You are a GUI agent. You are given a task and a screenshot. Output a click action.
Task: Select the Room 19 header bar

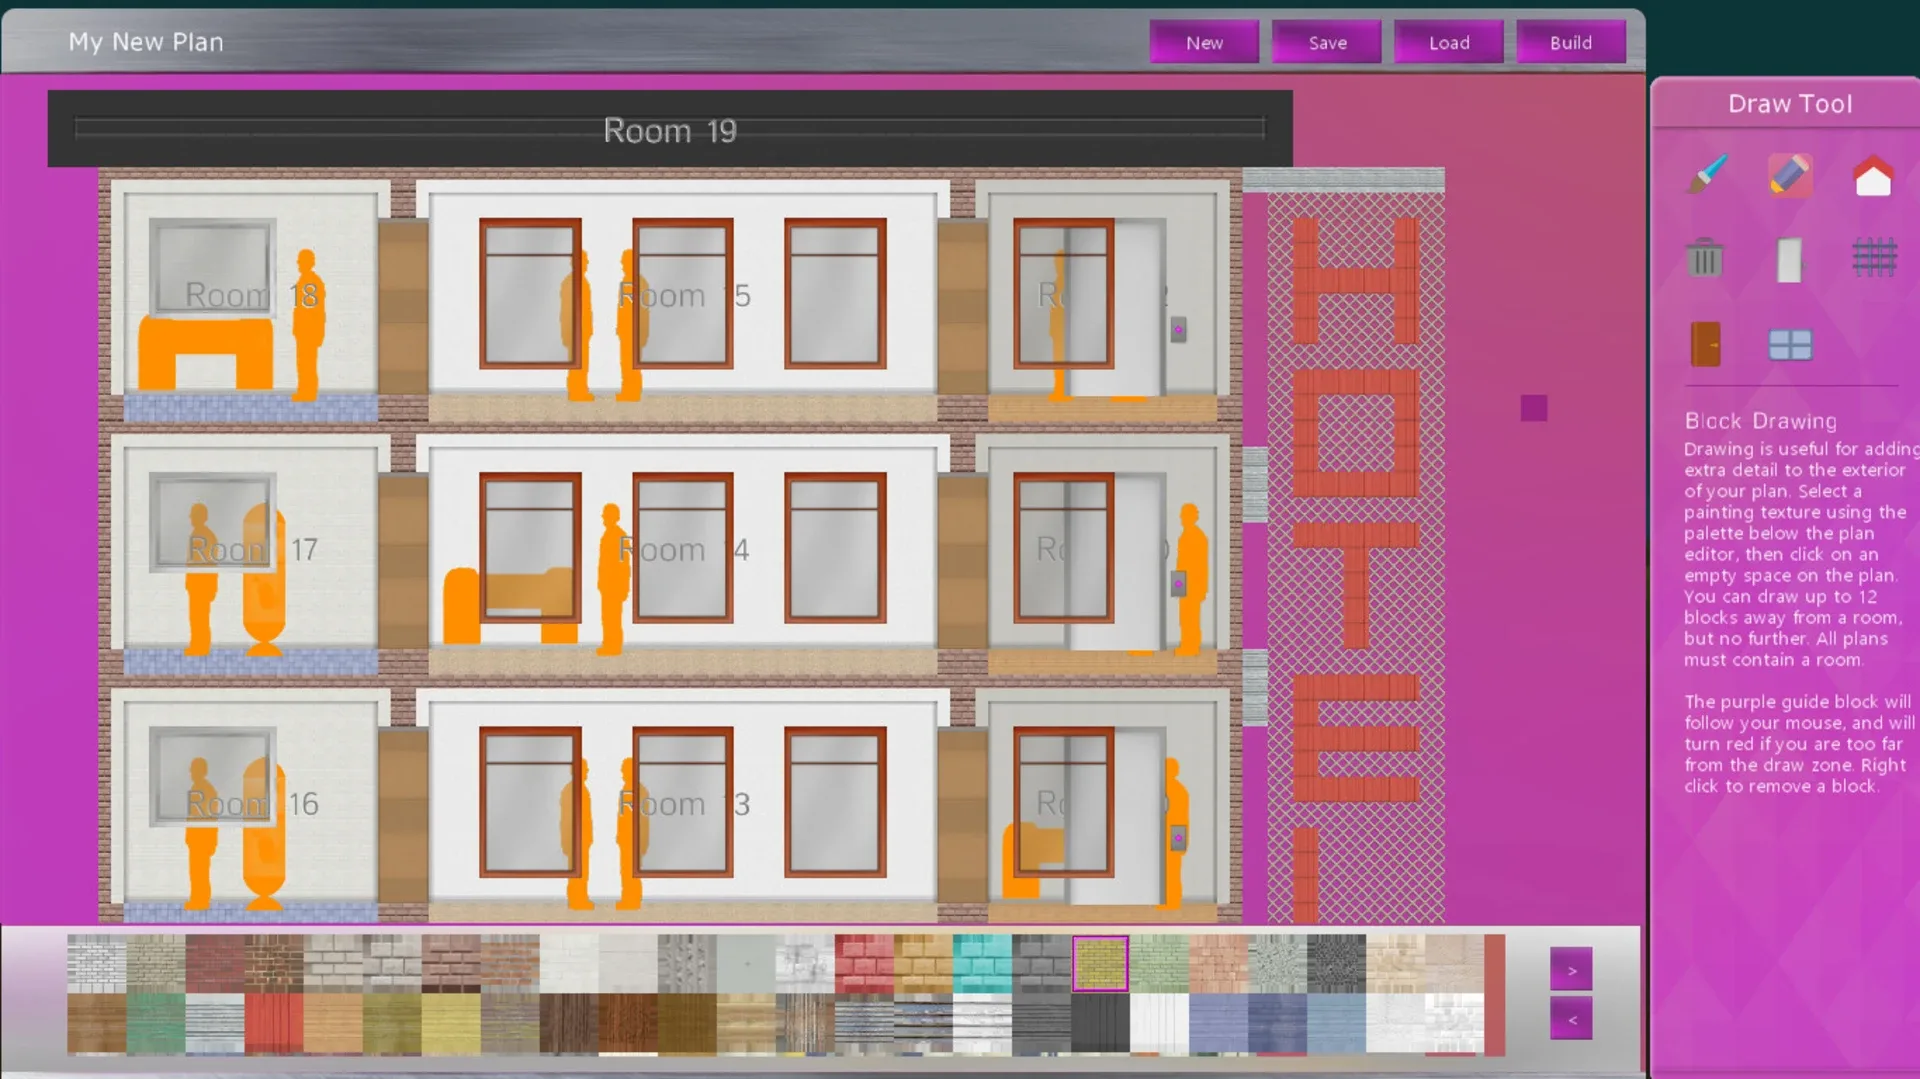[670, 130]
